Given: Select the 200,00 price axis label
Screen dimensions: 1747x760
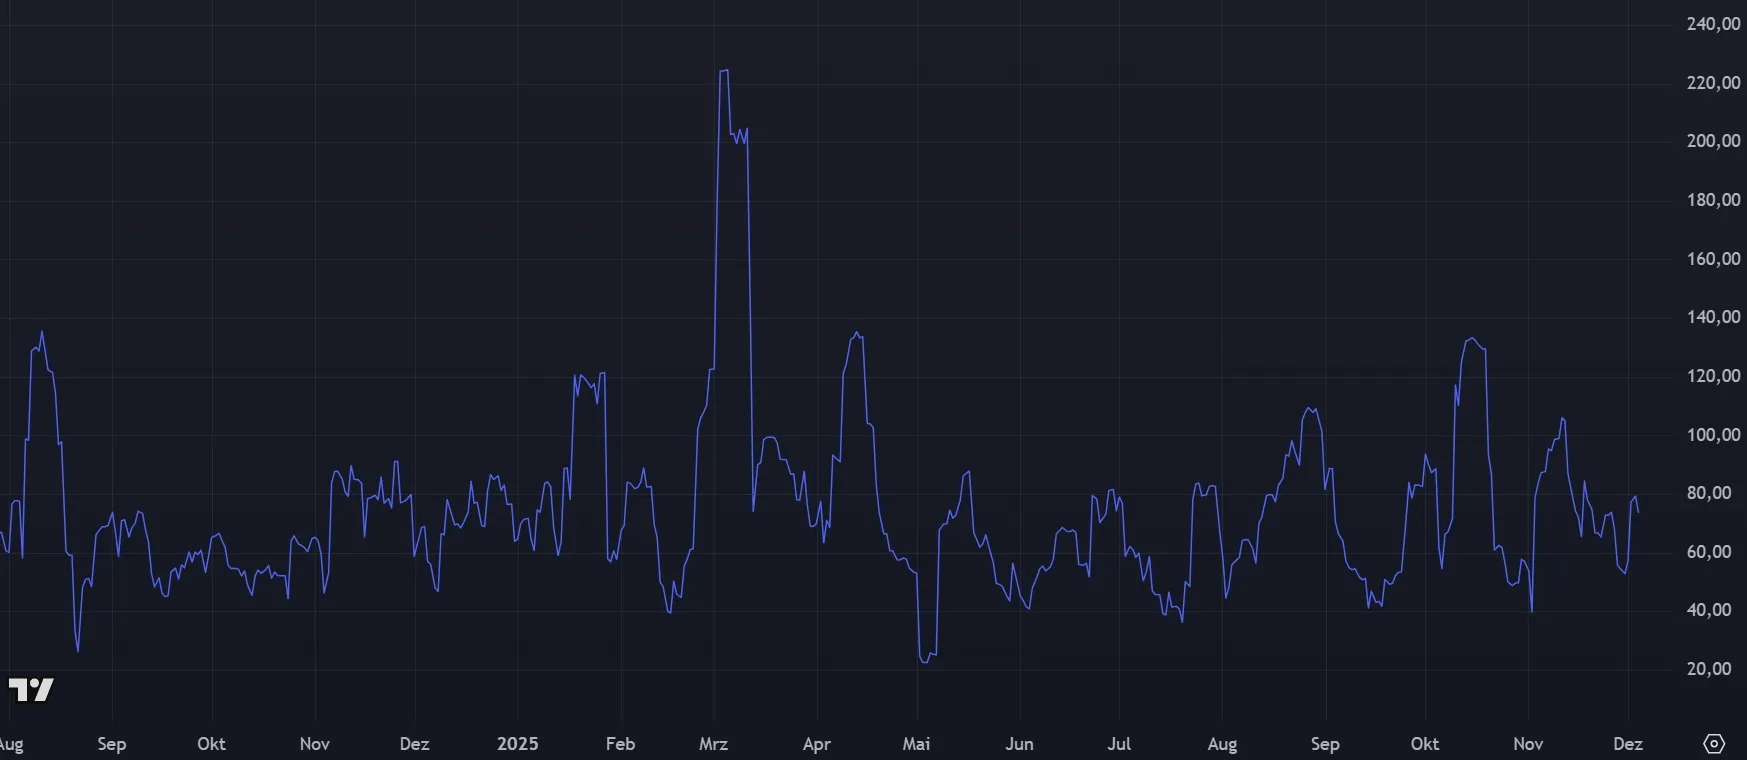Looking at the screenshot, I should coord(1713,141).
